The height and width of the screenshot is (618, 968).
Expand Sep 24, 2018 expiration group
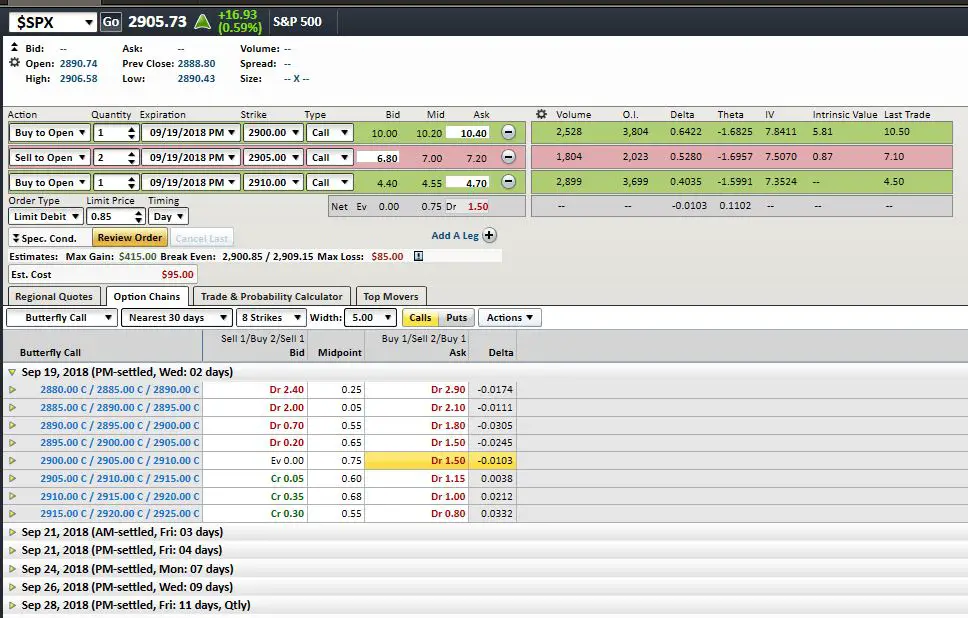(x=12, y=569)
